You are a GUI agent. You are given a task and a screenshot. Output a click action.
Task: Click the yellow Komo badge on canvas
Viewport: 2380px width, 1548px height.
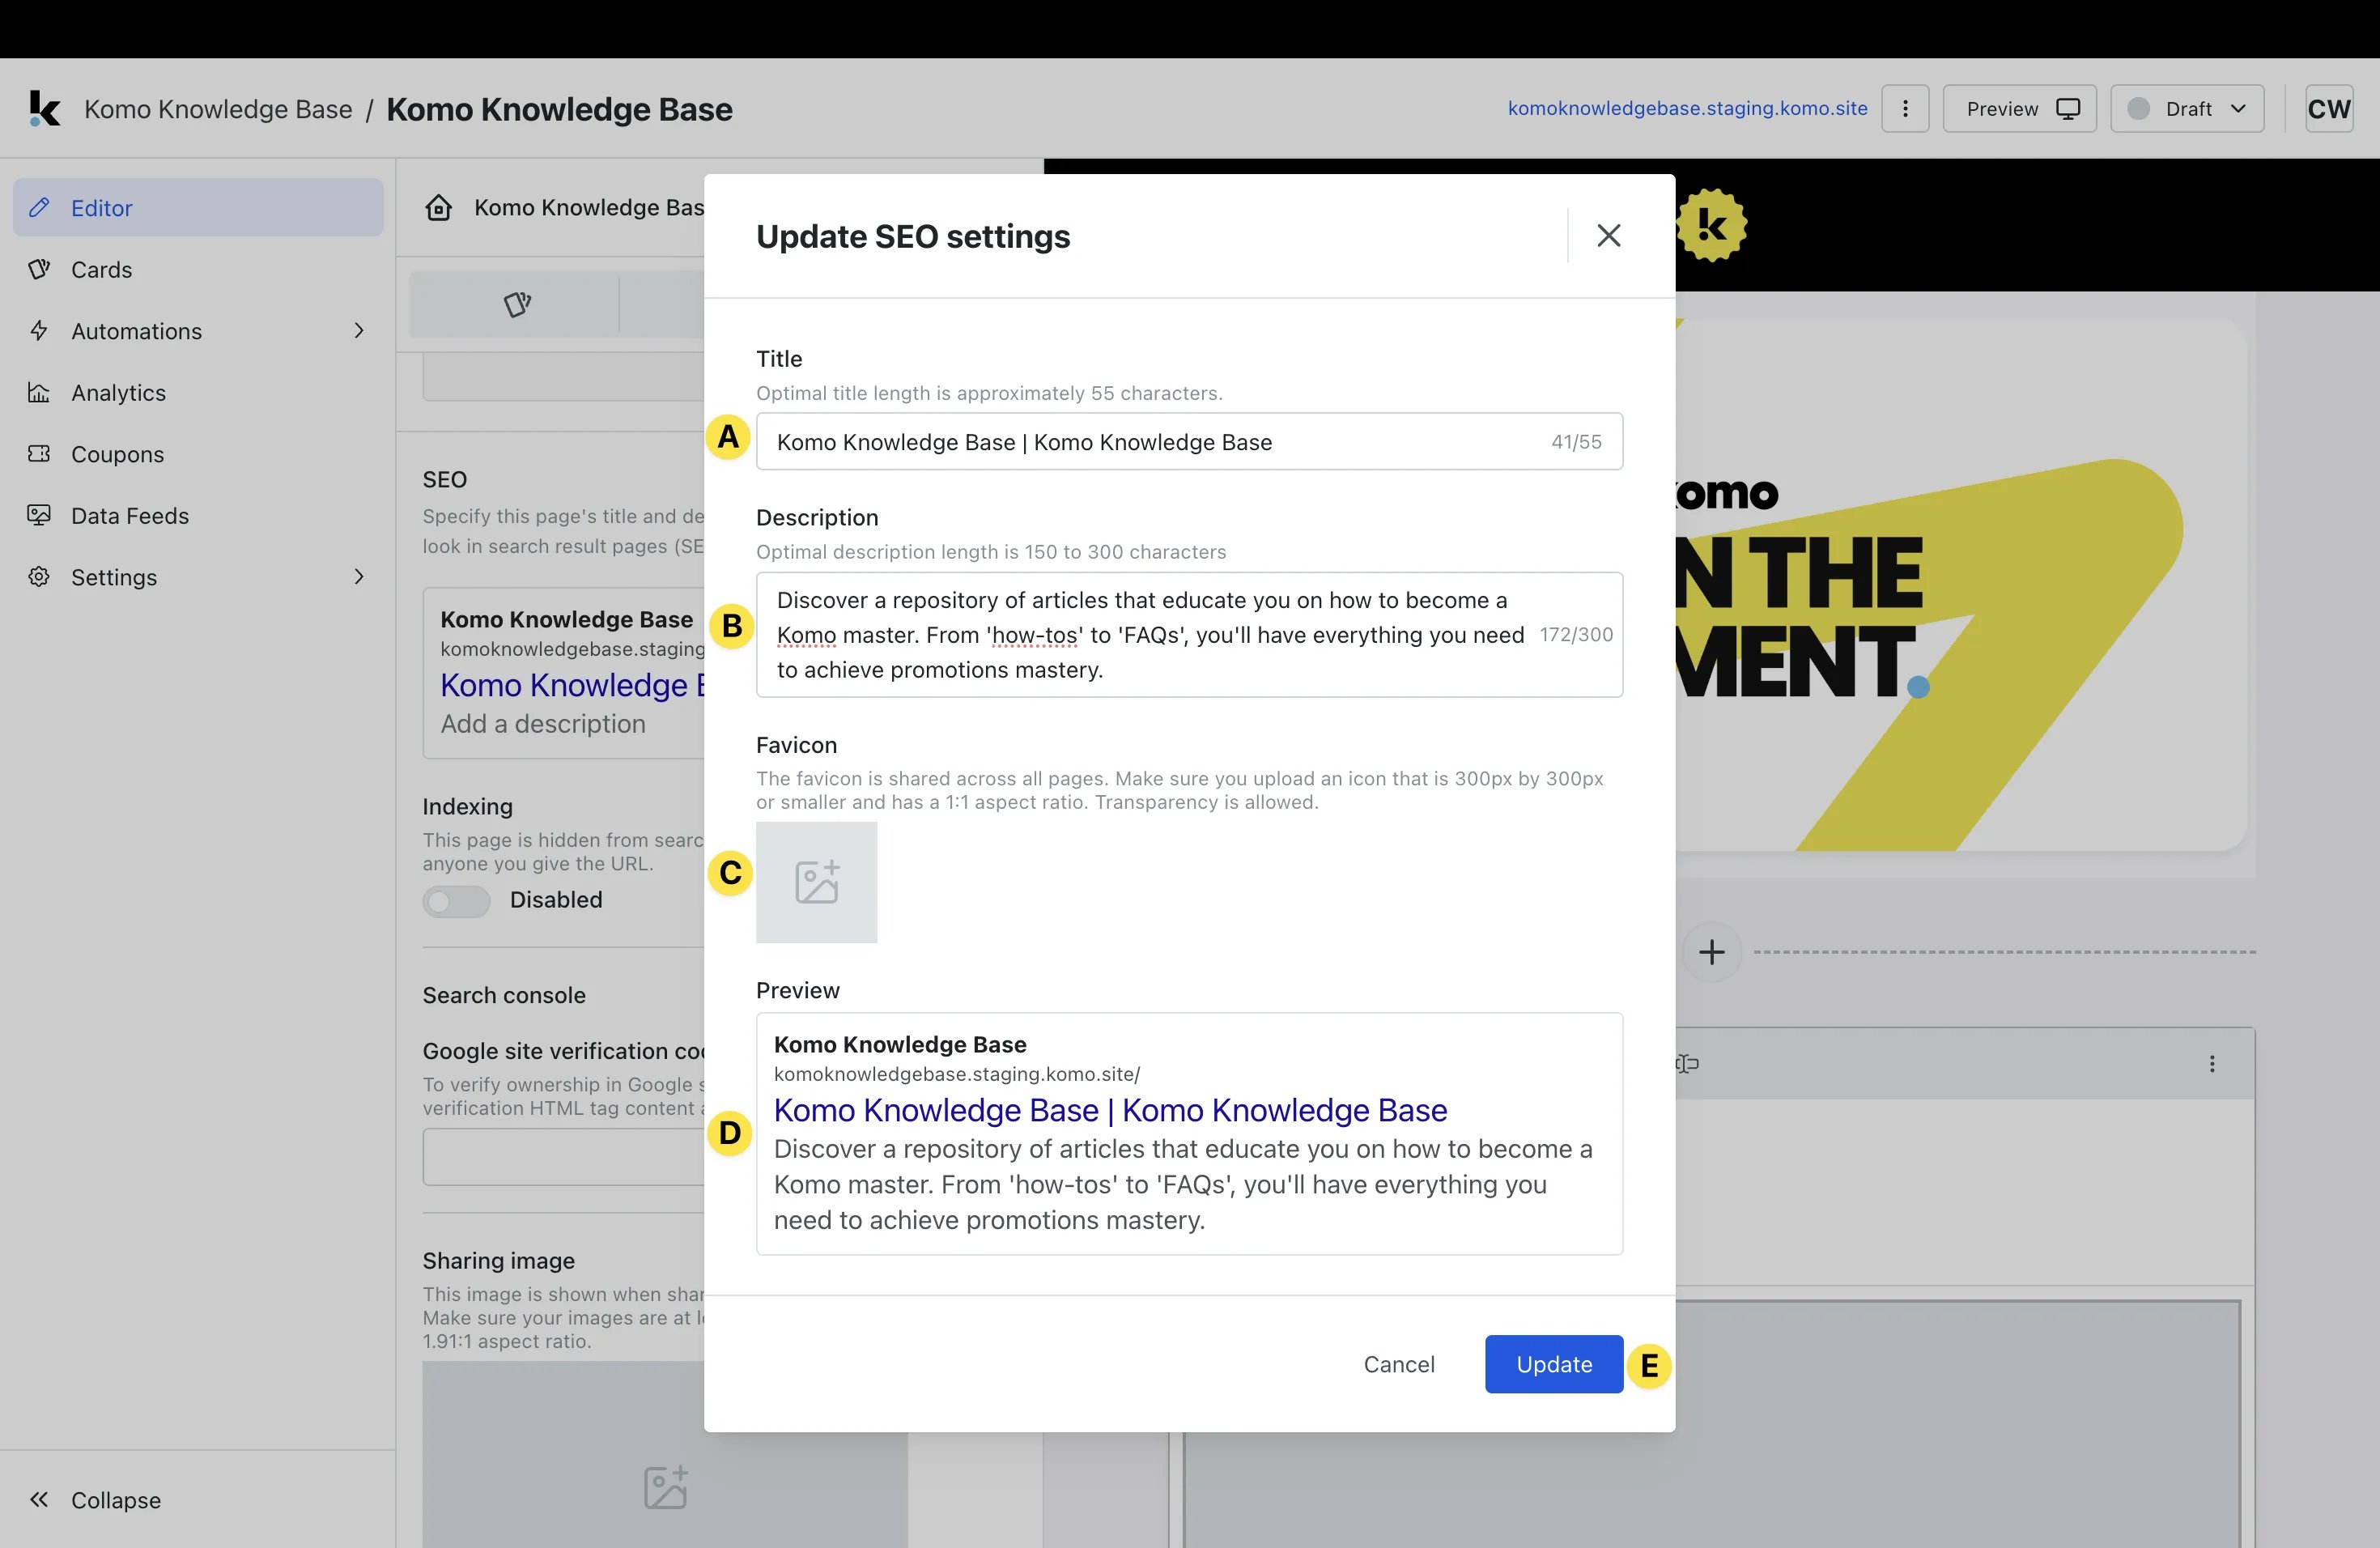coord(1711,225)
